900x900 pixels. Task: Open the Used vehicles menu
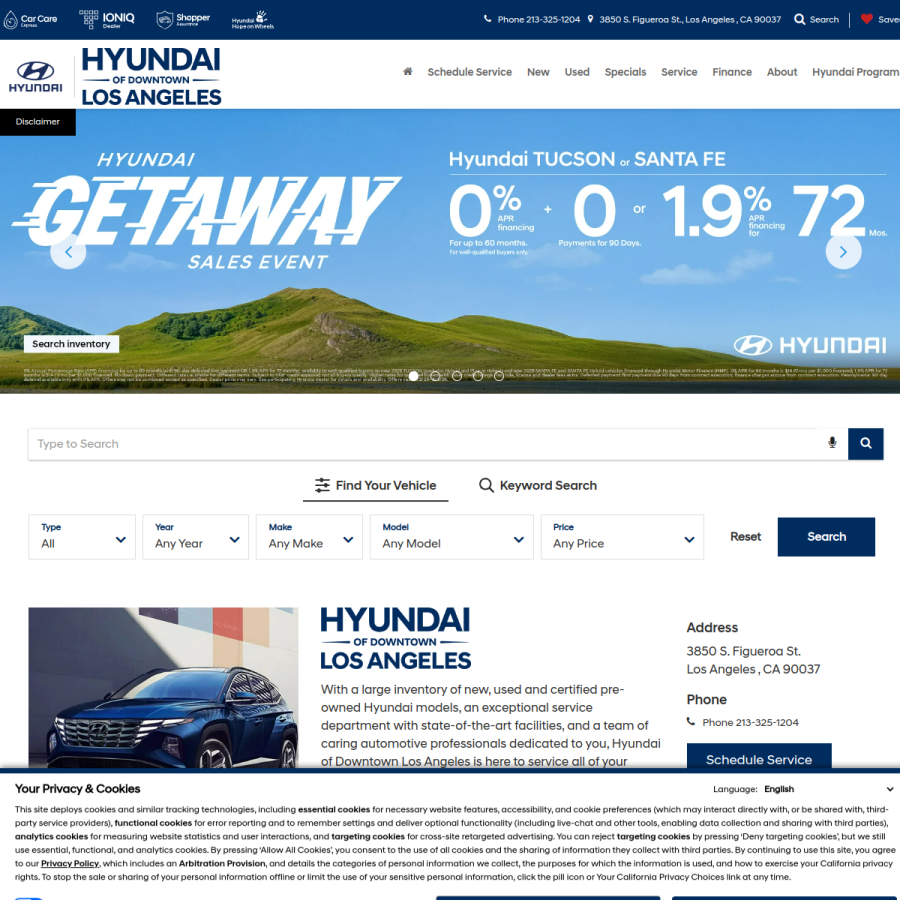pyautogui.click(x=577, y=72)
